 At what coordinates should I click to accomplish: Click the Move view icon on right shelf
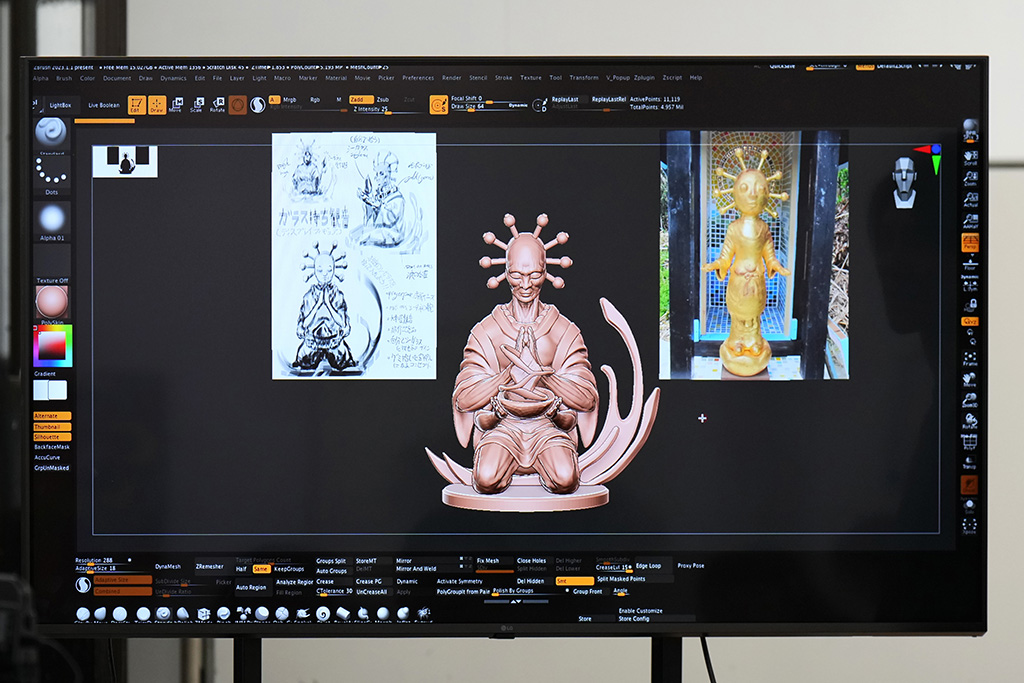pos(970,379)
